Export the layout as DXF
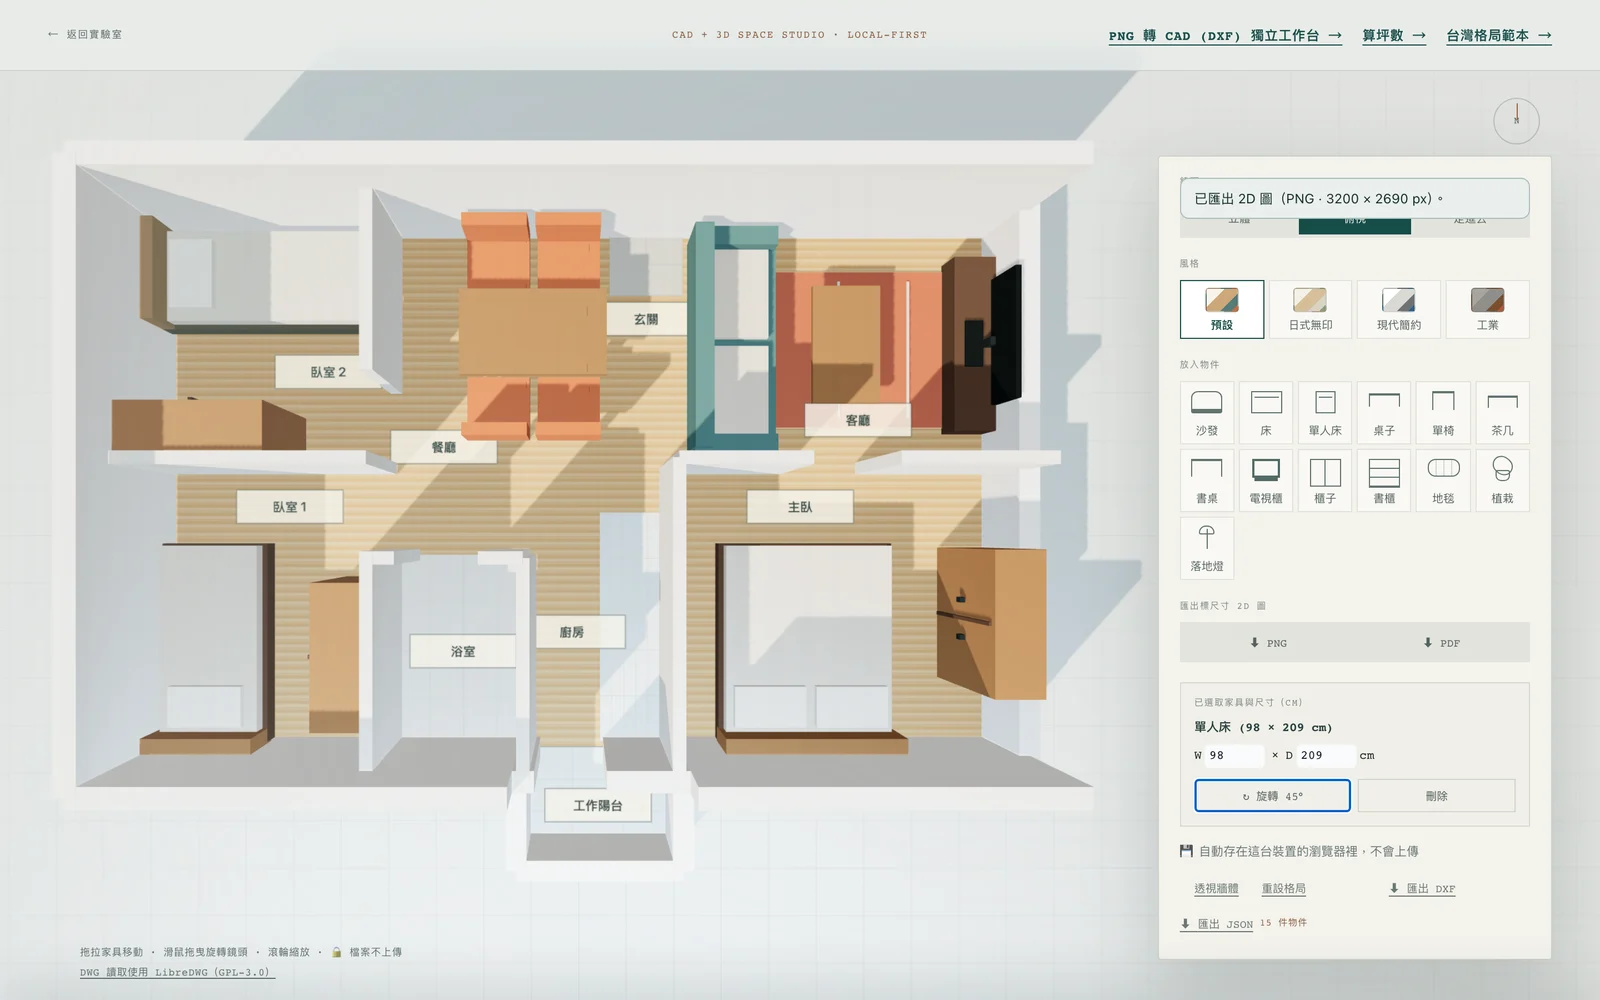This screenshot has width=1600, height=1000. click(1422, 889)
